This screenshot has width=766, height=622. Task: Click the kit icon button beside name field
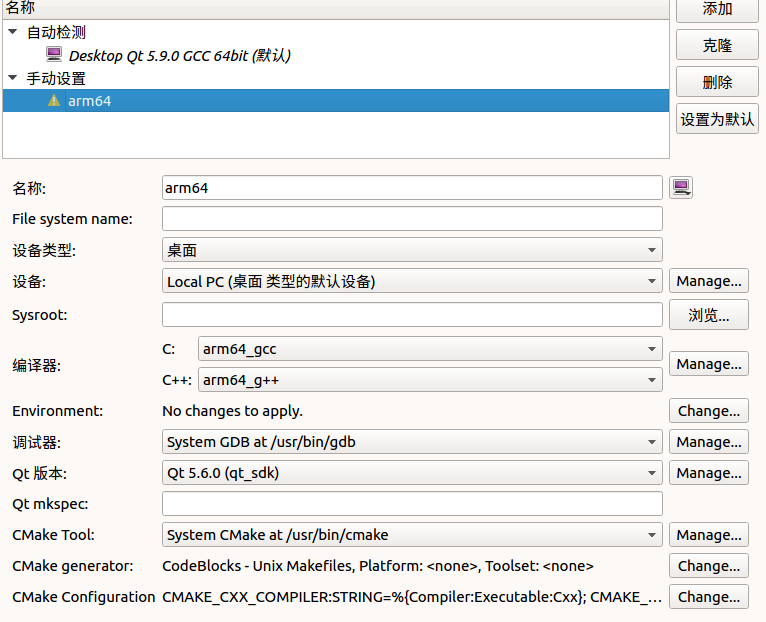(x=681, y=188)
